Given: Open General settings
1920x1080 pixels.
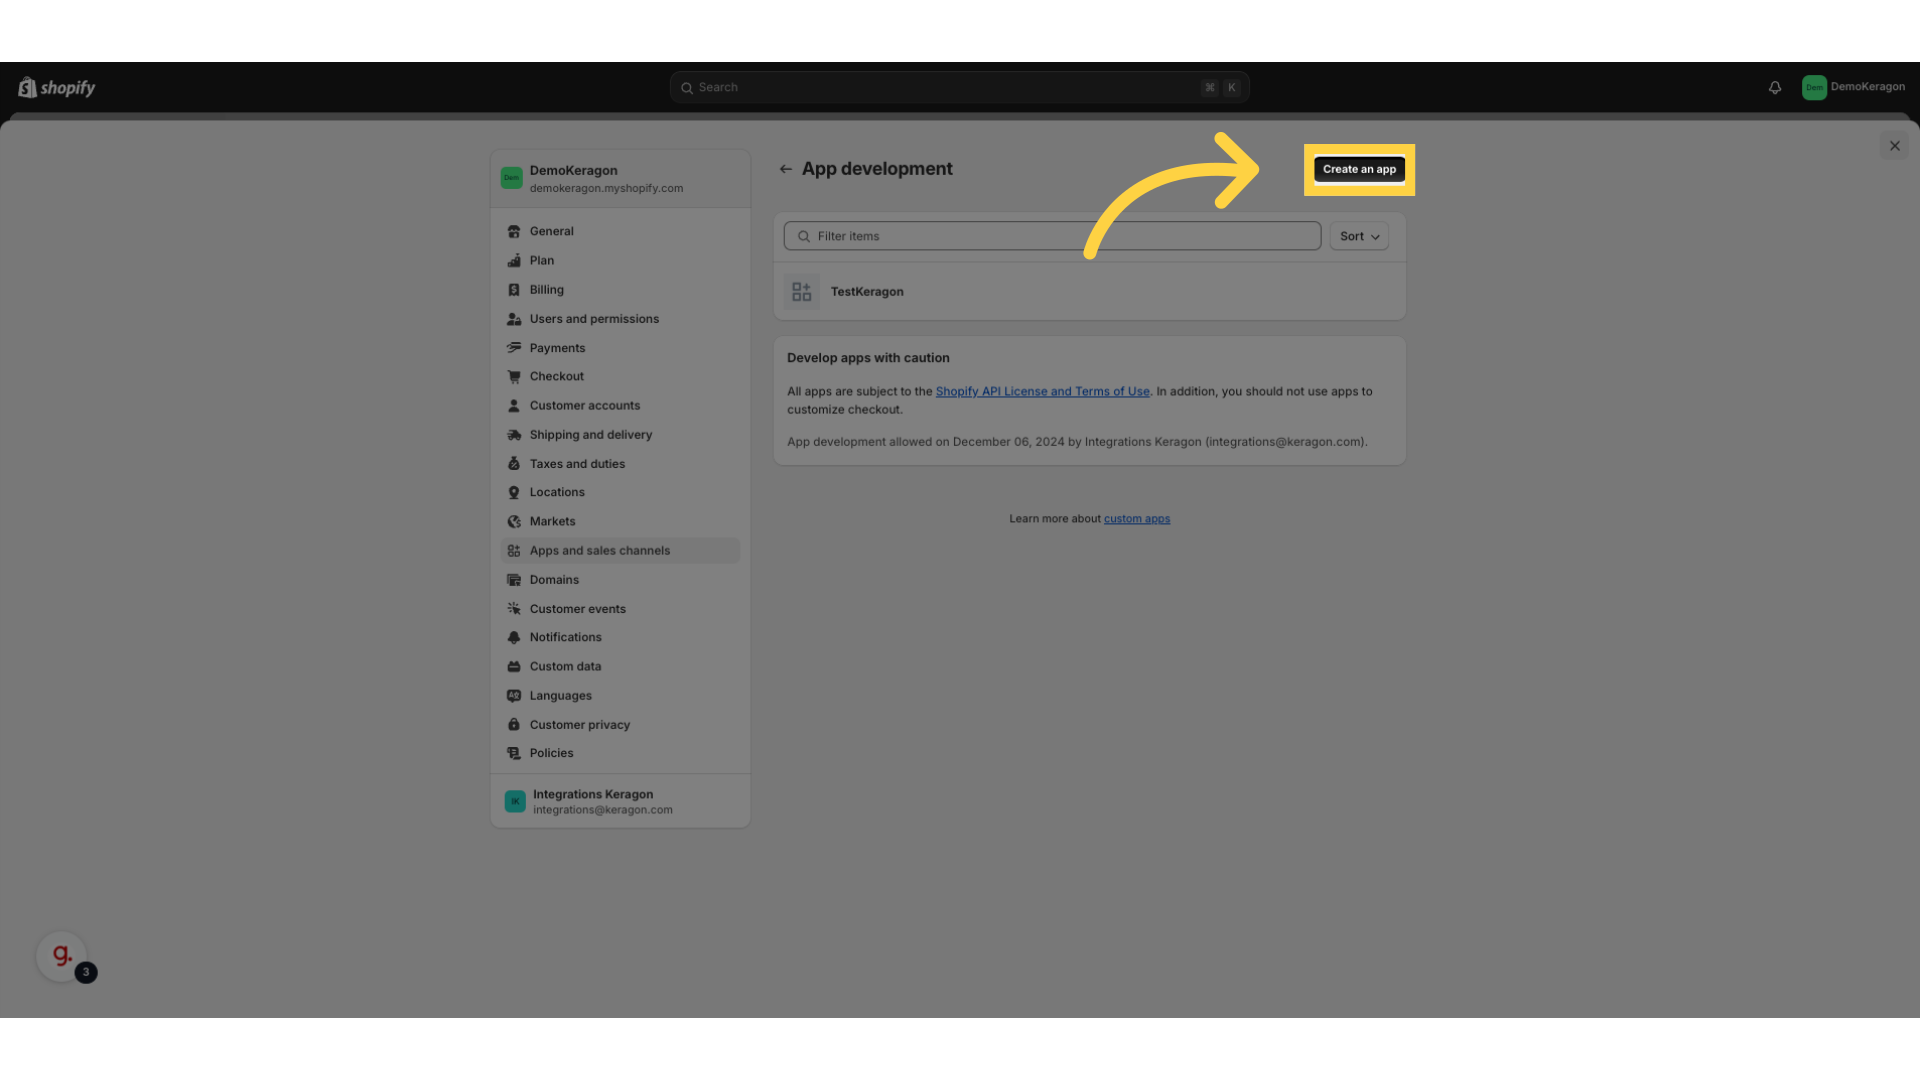Looking at the screenshot, I should (620, 231).
